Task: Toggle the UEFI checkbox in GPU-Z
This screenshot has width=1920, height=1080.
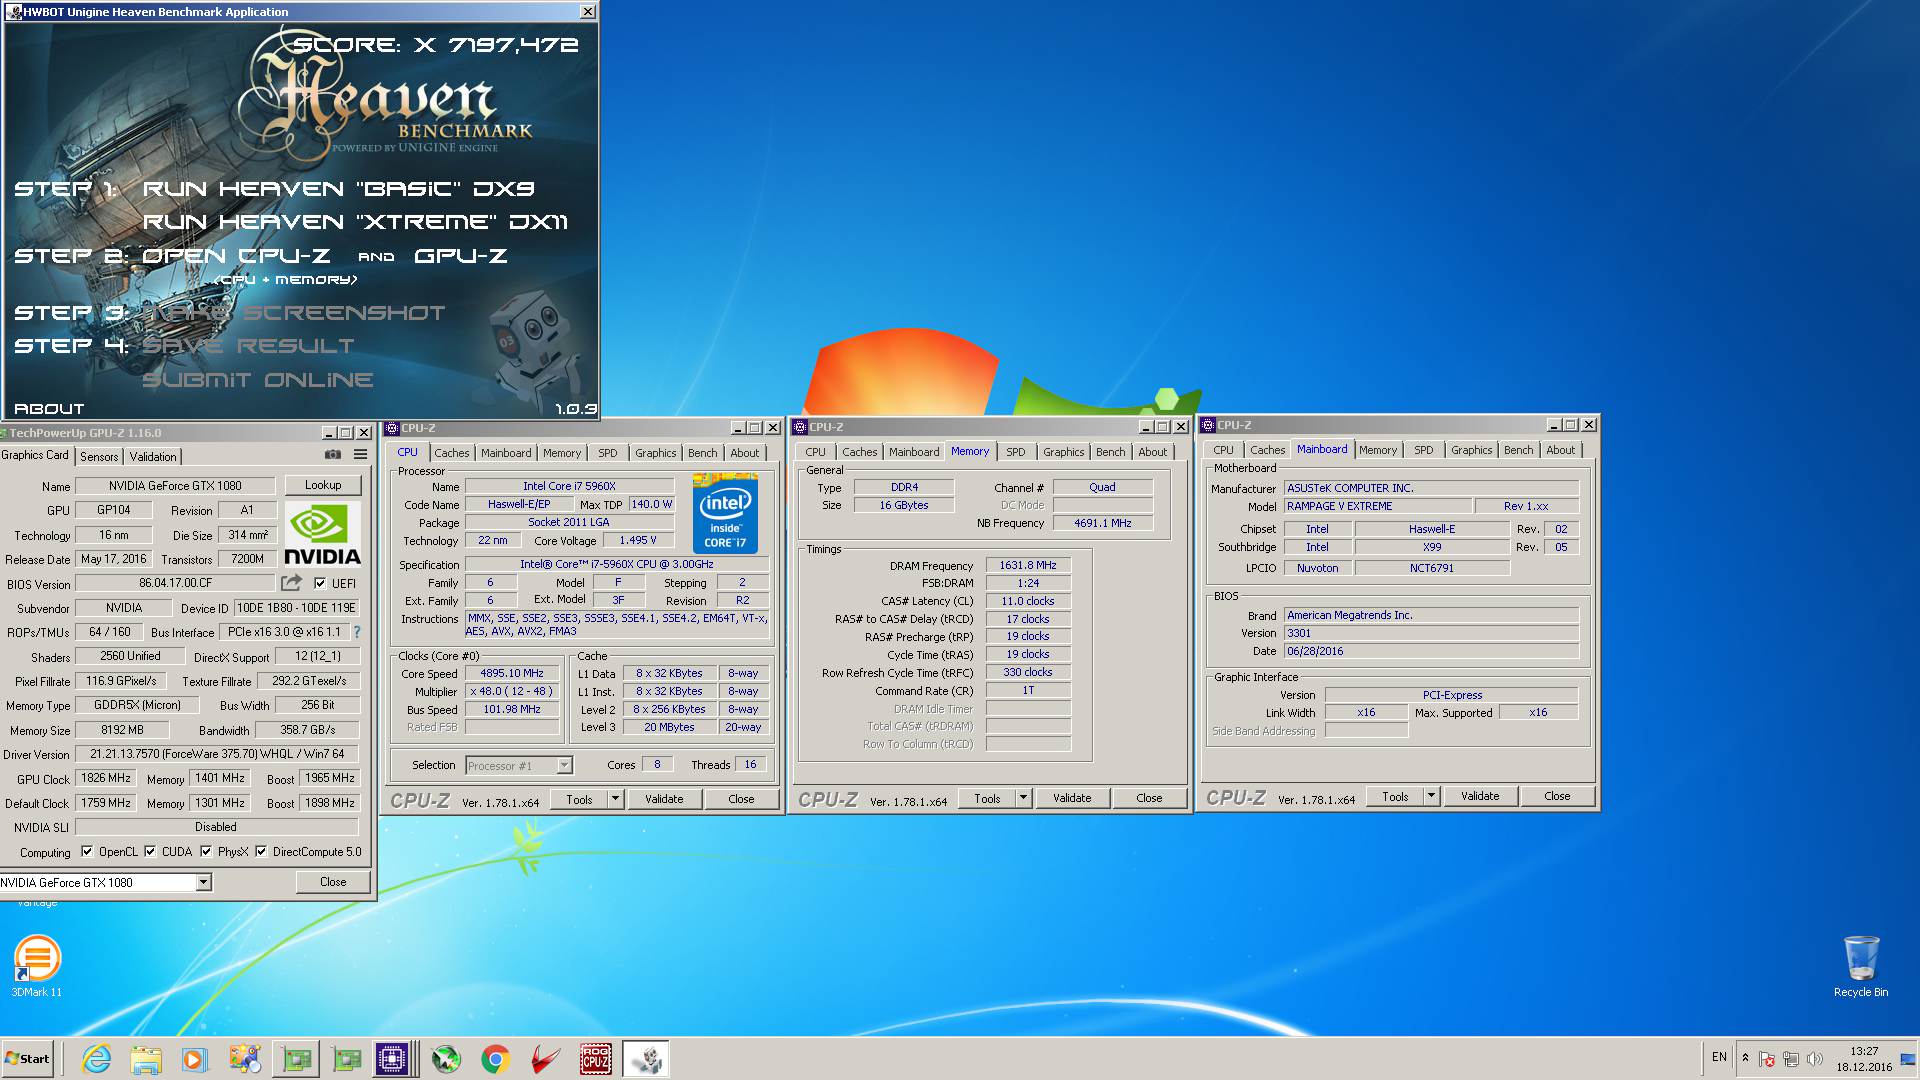Action: point(320,583)
